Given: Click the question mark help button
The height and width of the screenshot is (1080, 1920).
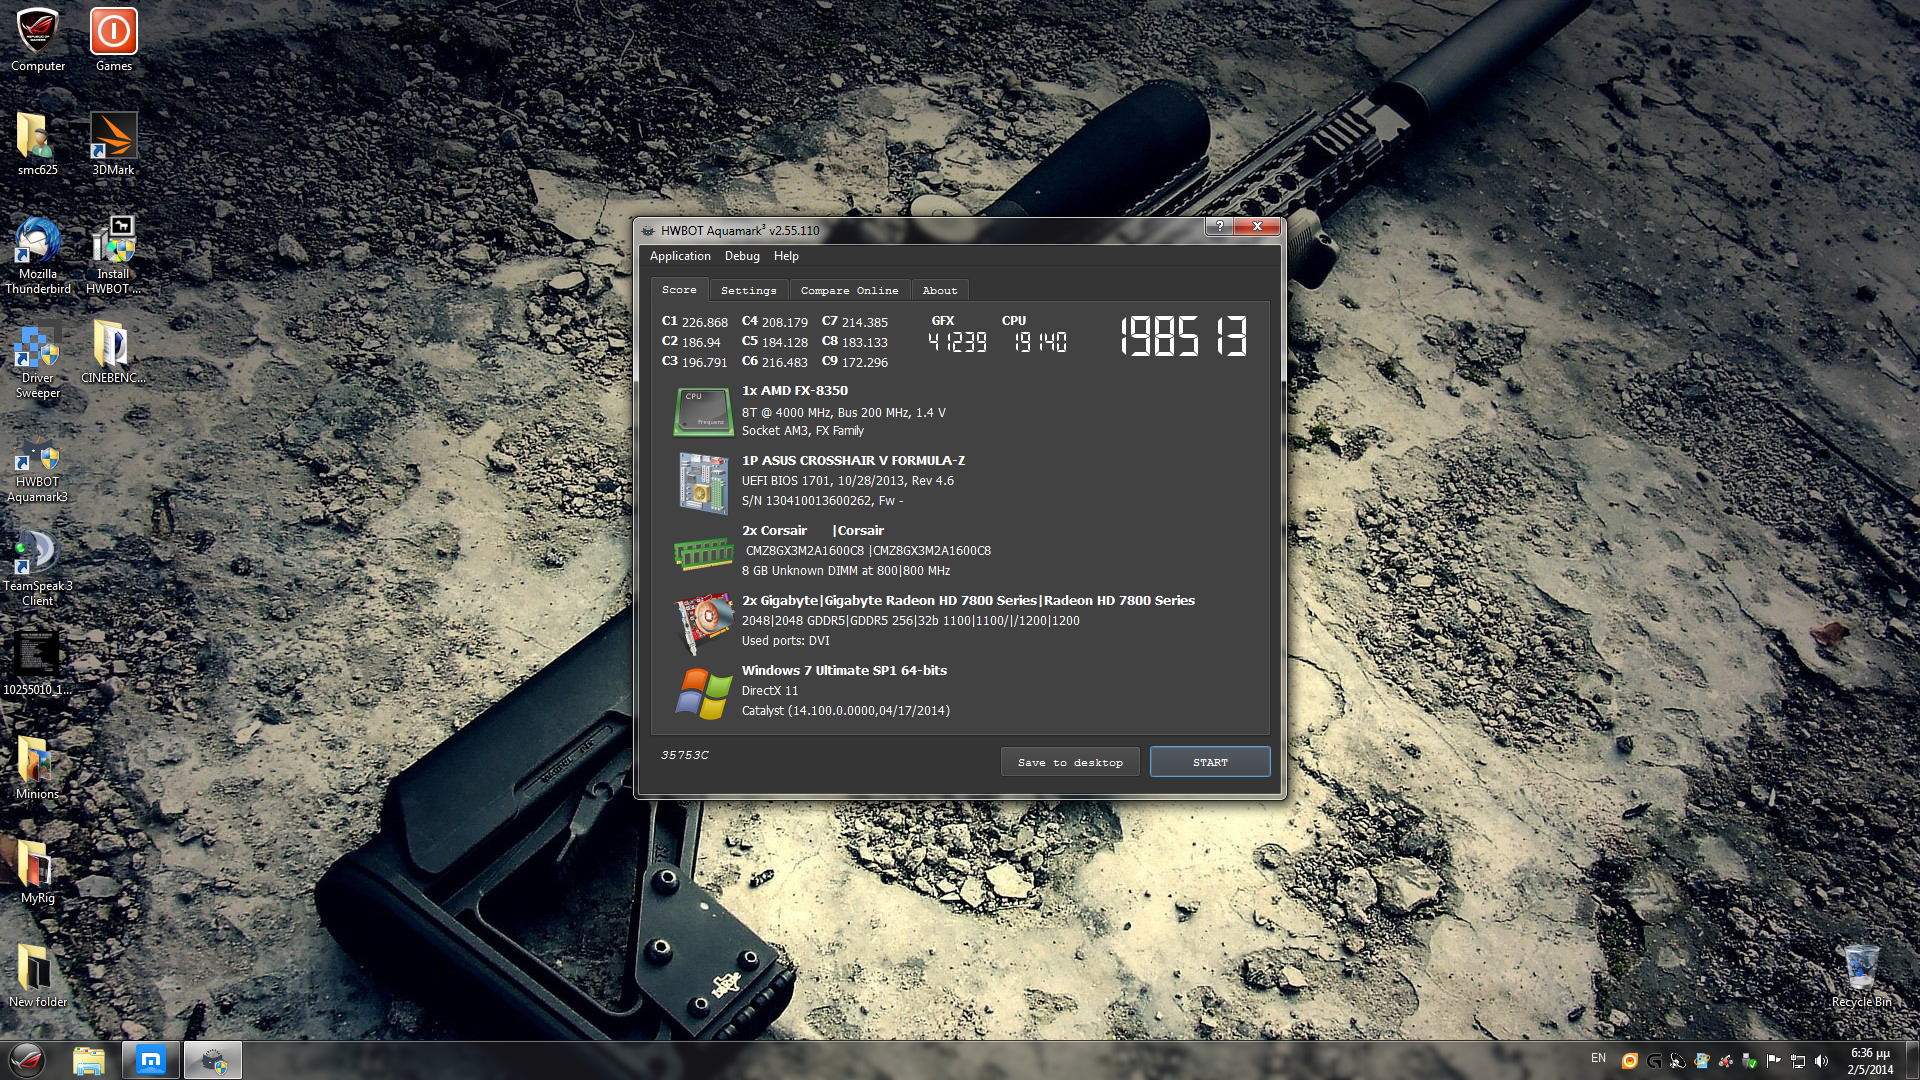Looking at the screenshot, I should pyautogui.click(x=1219, y=226).
